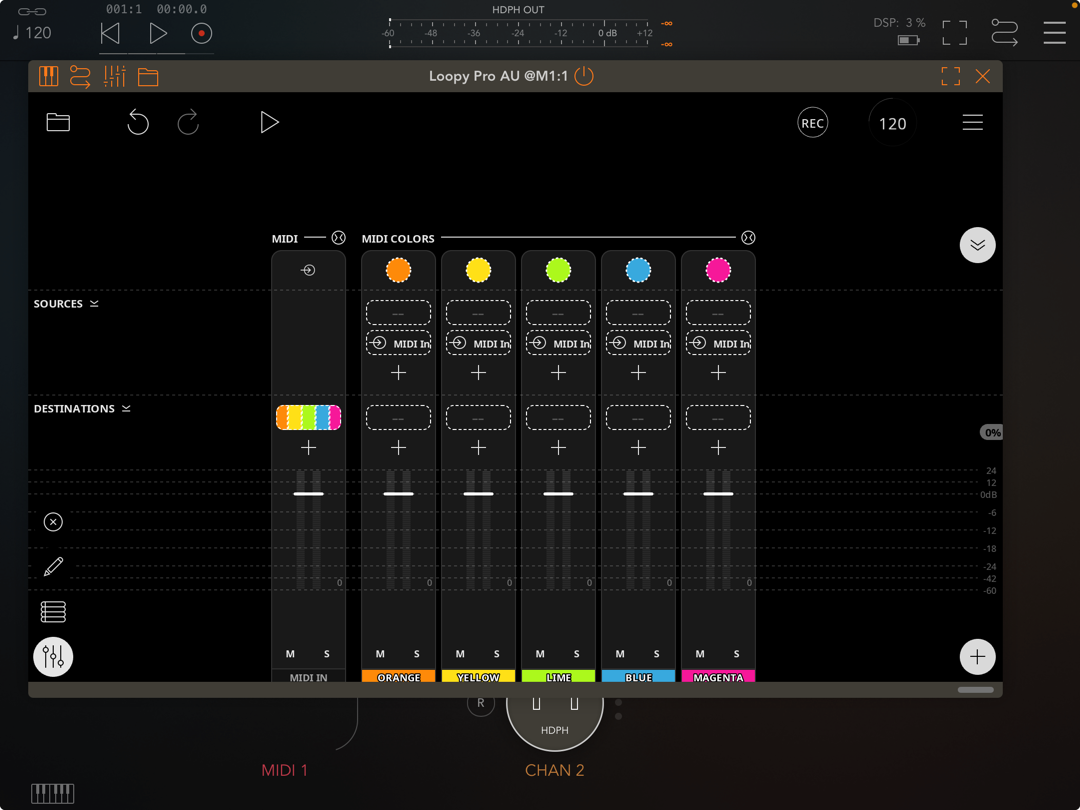Click the LIME channel fader handle
The height and width of the screenshot is (810, 1080).
[558, 494]
